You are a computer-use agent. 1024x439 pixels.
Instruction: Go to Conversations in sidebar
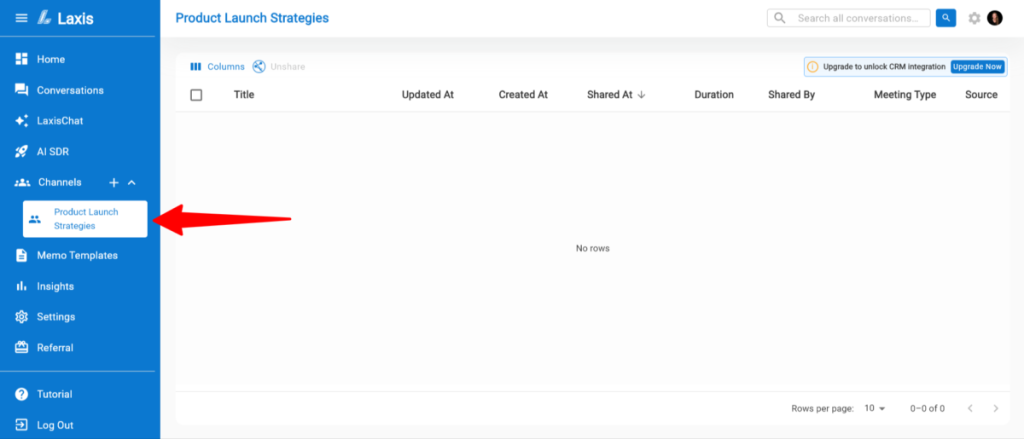[69, 90]
